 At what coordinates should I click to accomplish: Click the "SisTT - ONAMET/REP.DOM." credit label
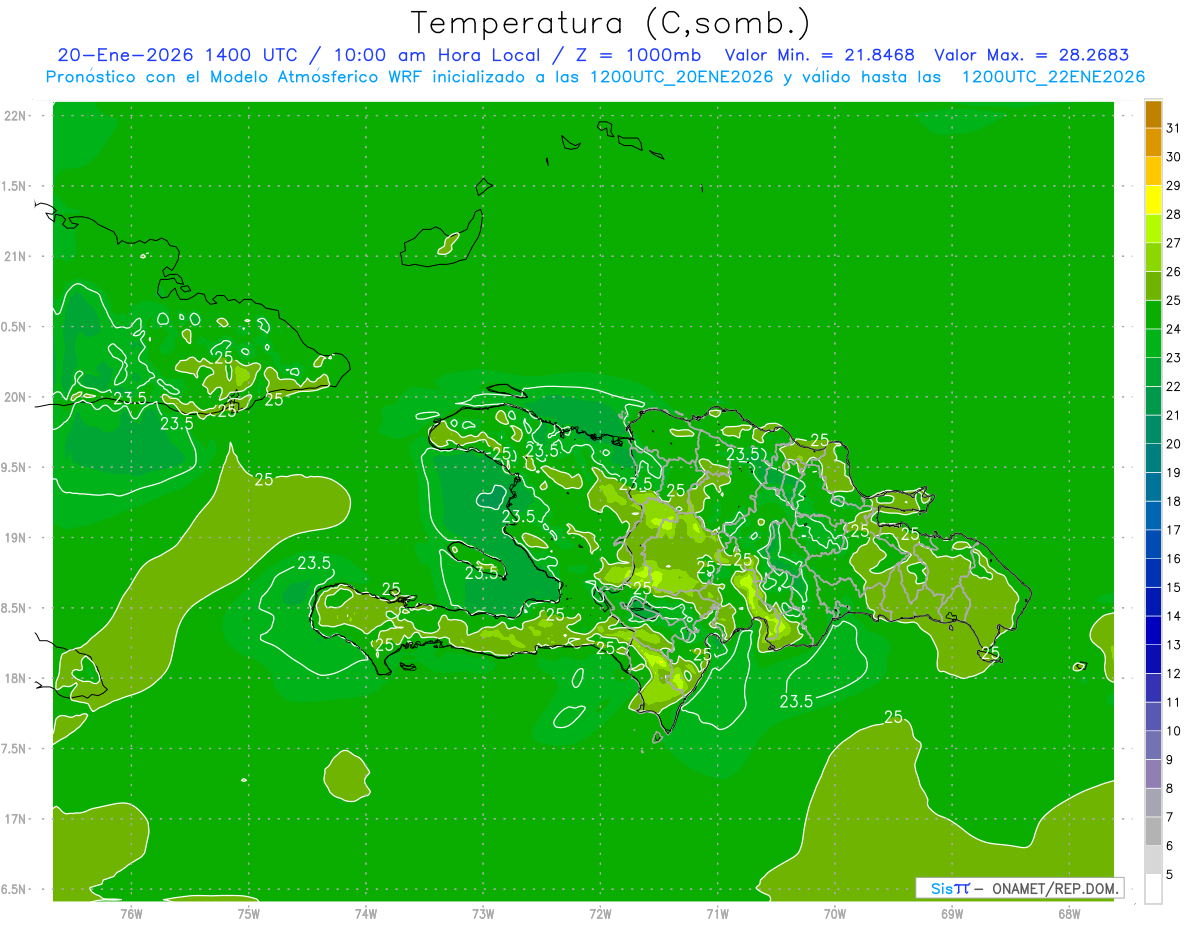(1019, 888)
